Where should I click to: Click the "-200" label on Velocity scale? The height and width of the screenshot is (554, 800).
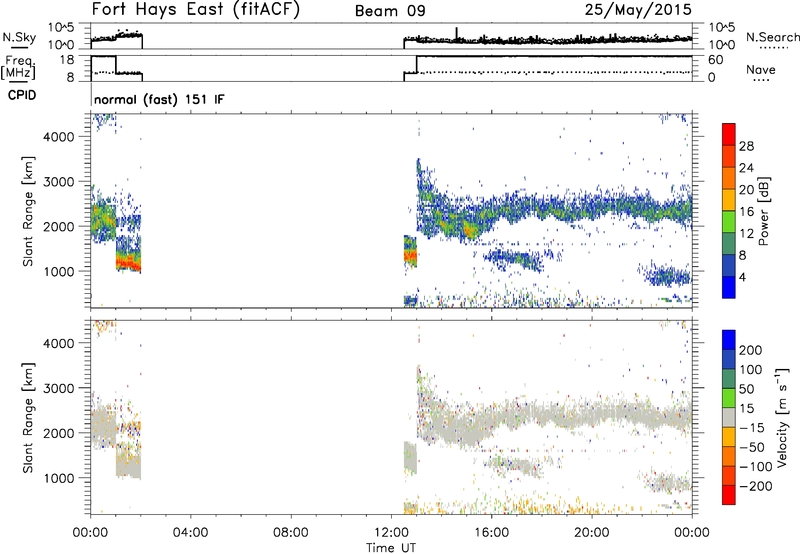[x=755, y=486]
